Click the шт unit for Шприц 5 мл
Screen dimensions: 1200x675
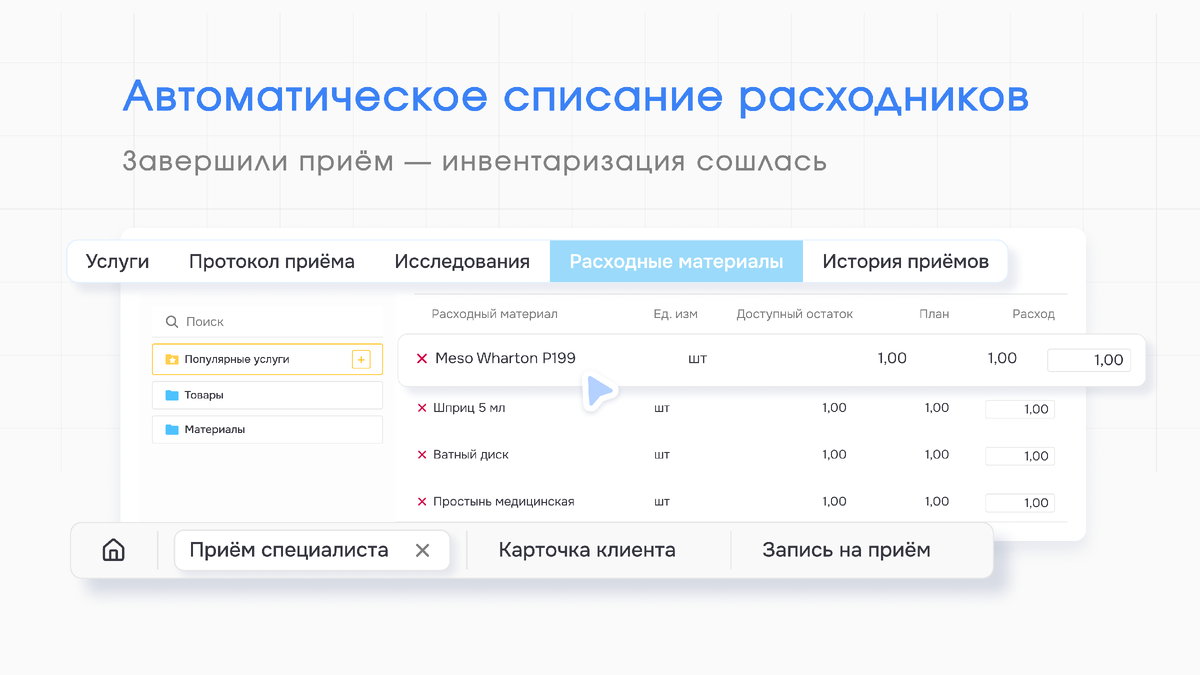(x=662, y=408)
